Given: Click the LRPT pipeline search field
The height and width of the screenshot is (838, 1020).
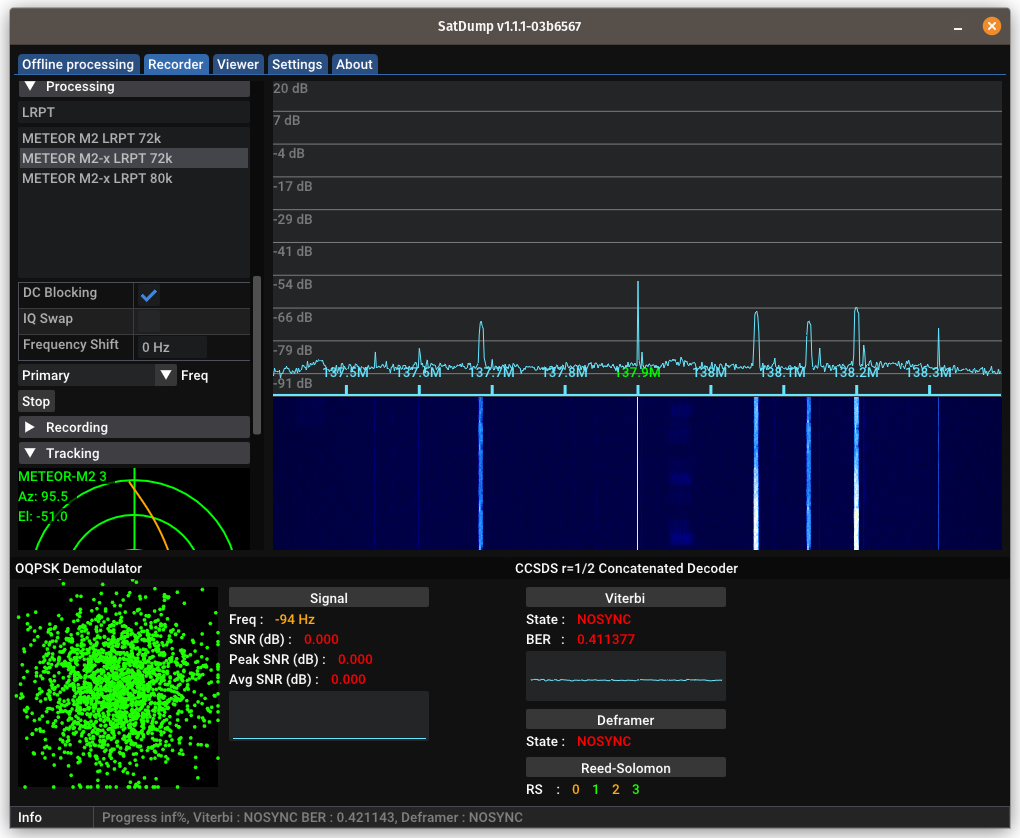Looking at the screenshot, I should coord(134,112).
